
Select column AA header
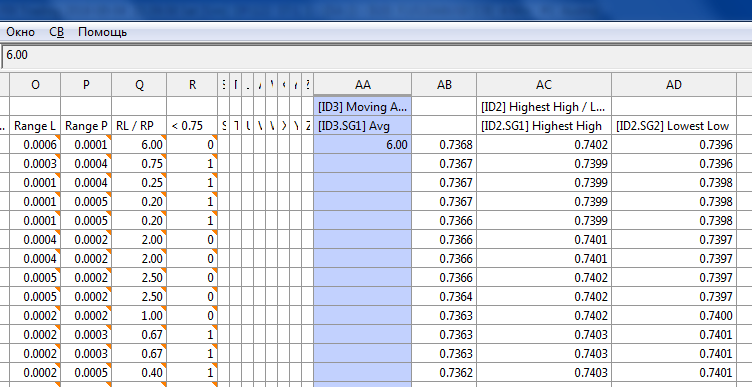(363, 85)
